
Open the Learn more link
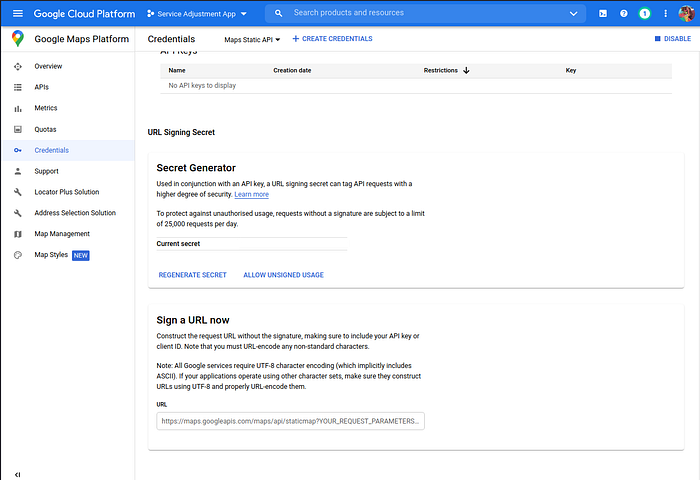tap(251, 195)
